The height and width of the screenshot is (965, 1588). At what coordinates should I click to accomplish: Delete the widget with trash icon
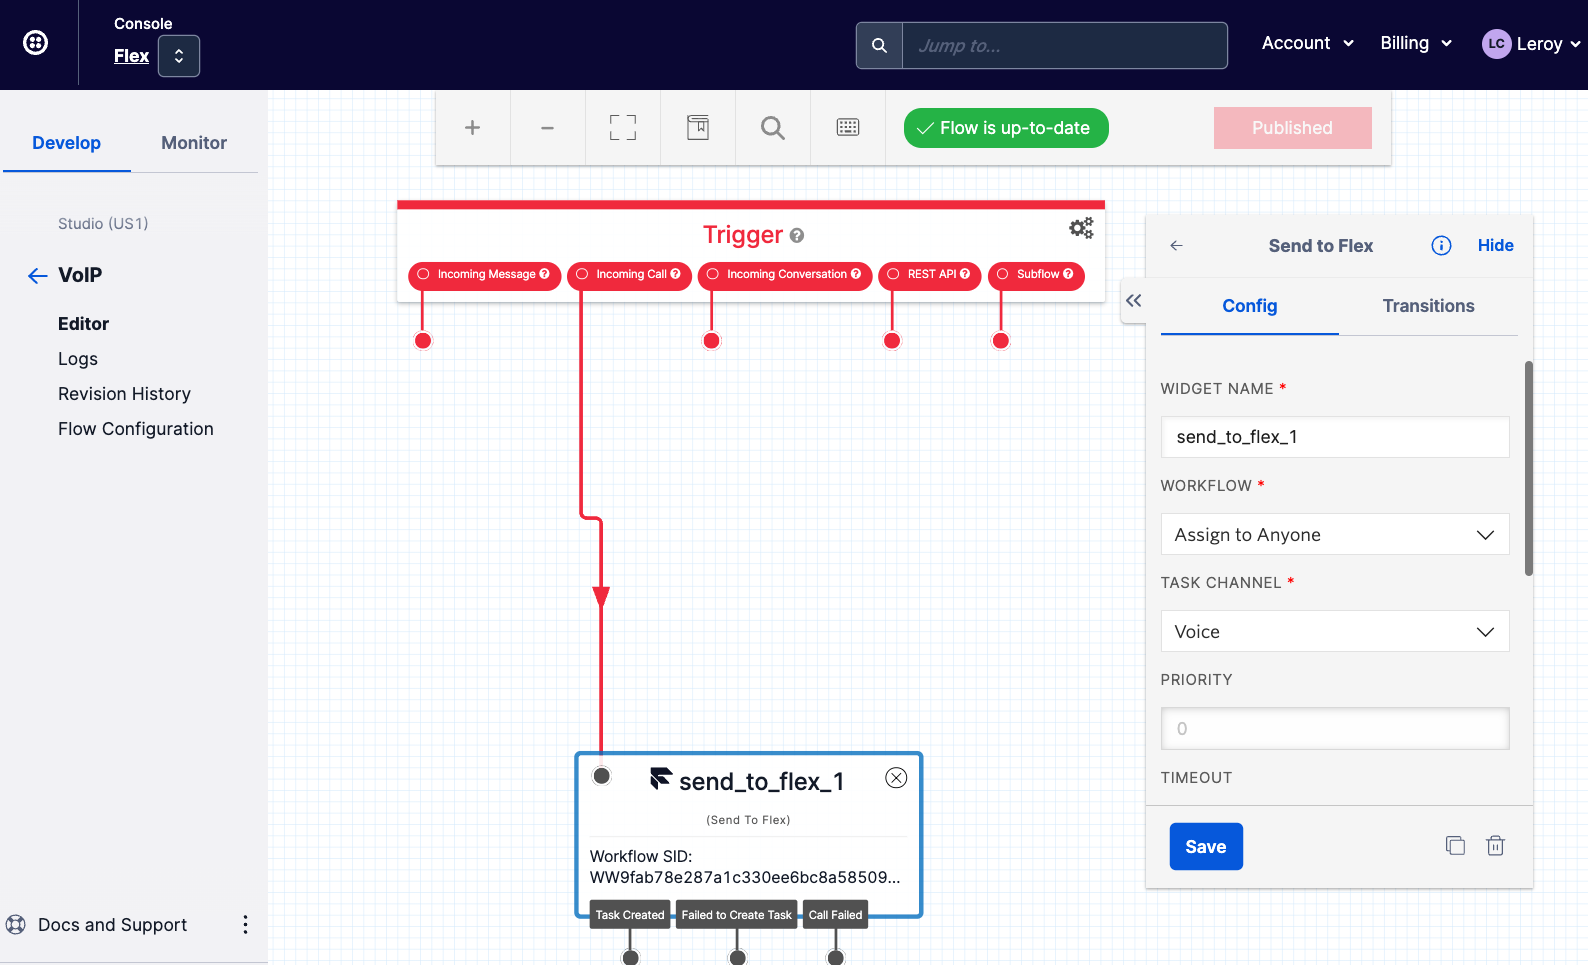1495,846
